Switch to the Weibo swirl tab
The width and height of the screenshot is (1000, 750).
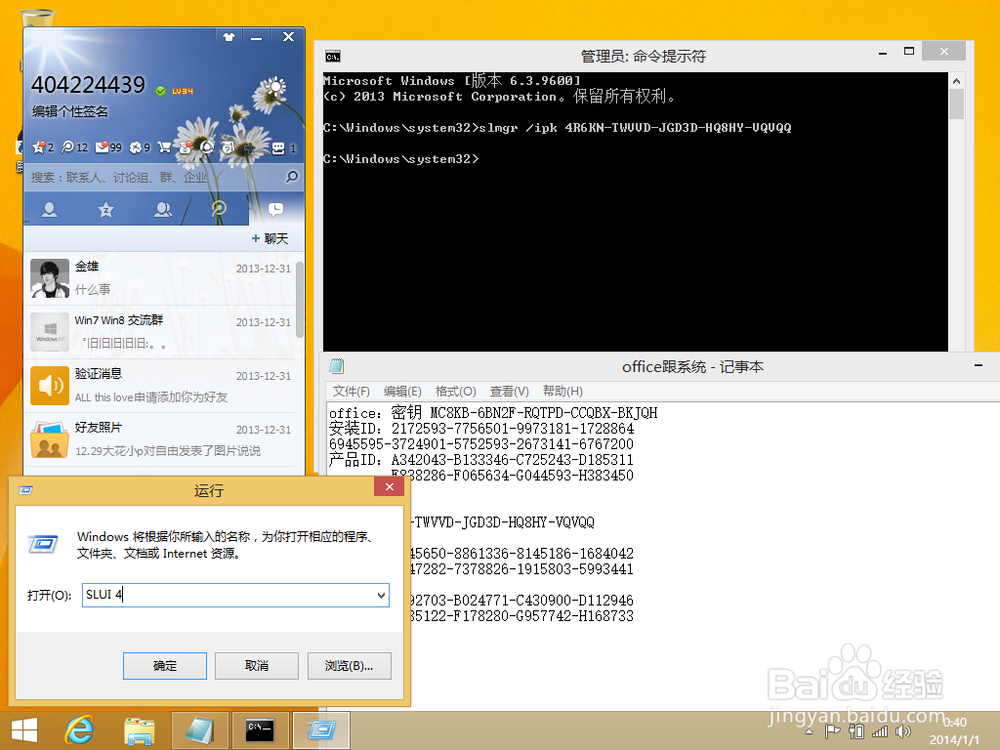pos(219,209)
